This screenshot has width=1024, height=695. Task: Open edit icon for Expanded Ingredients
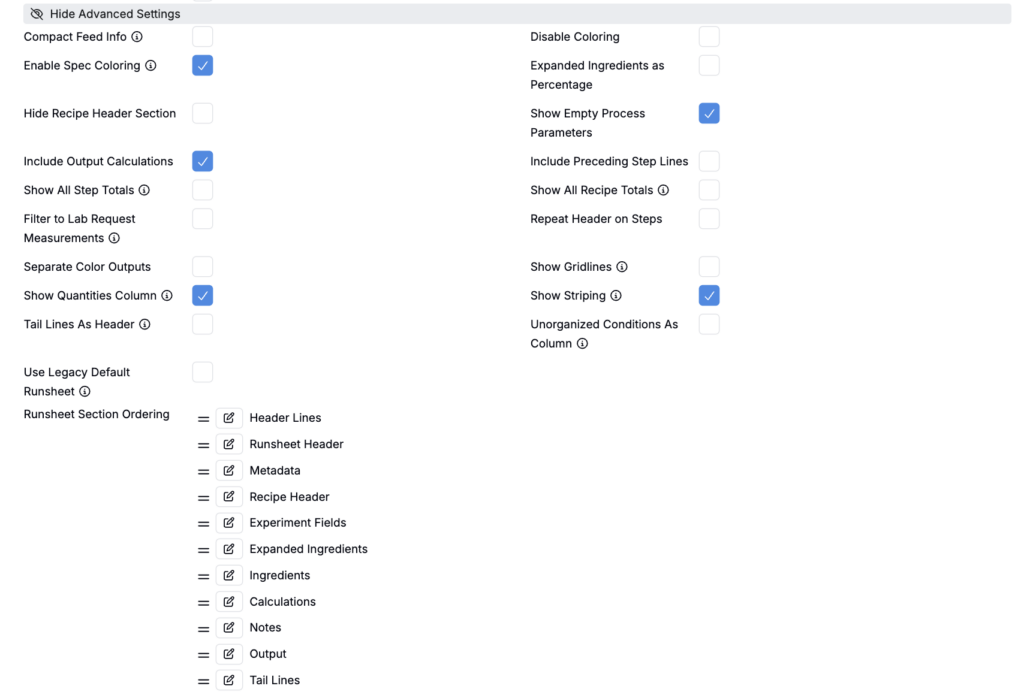pos(229,549)
